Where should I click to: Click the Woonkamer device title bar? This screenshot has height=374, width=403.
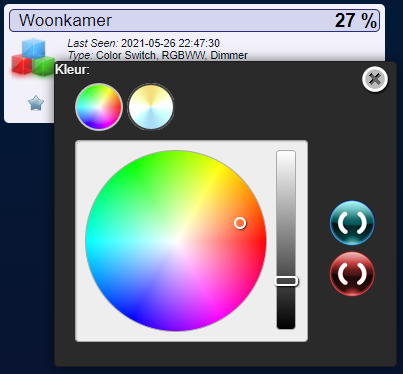click(194, 21)
